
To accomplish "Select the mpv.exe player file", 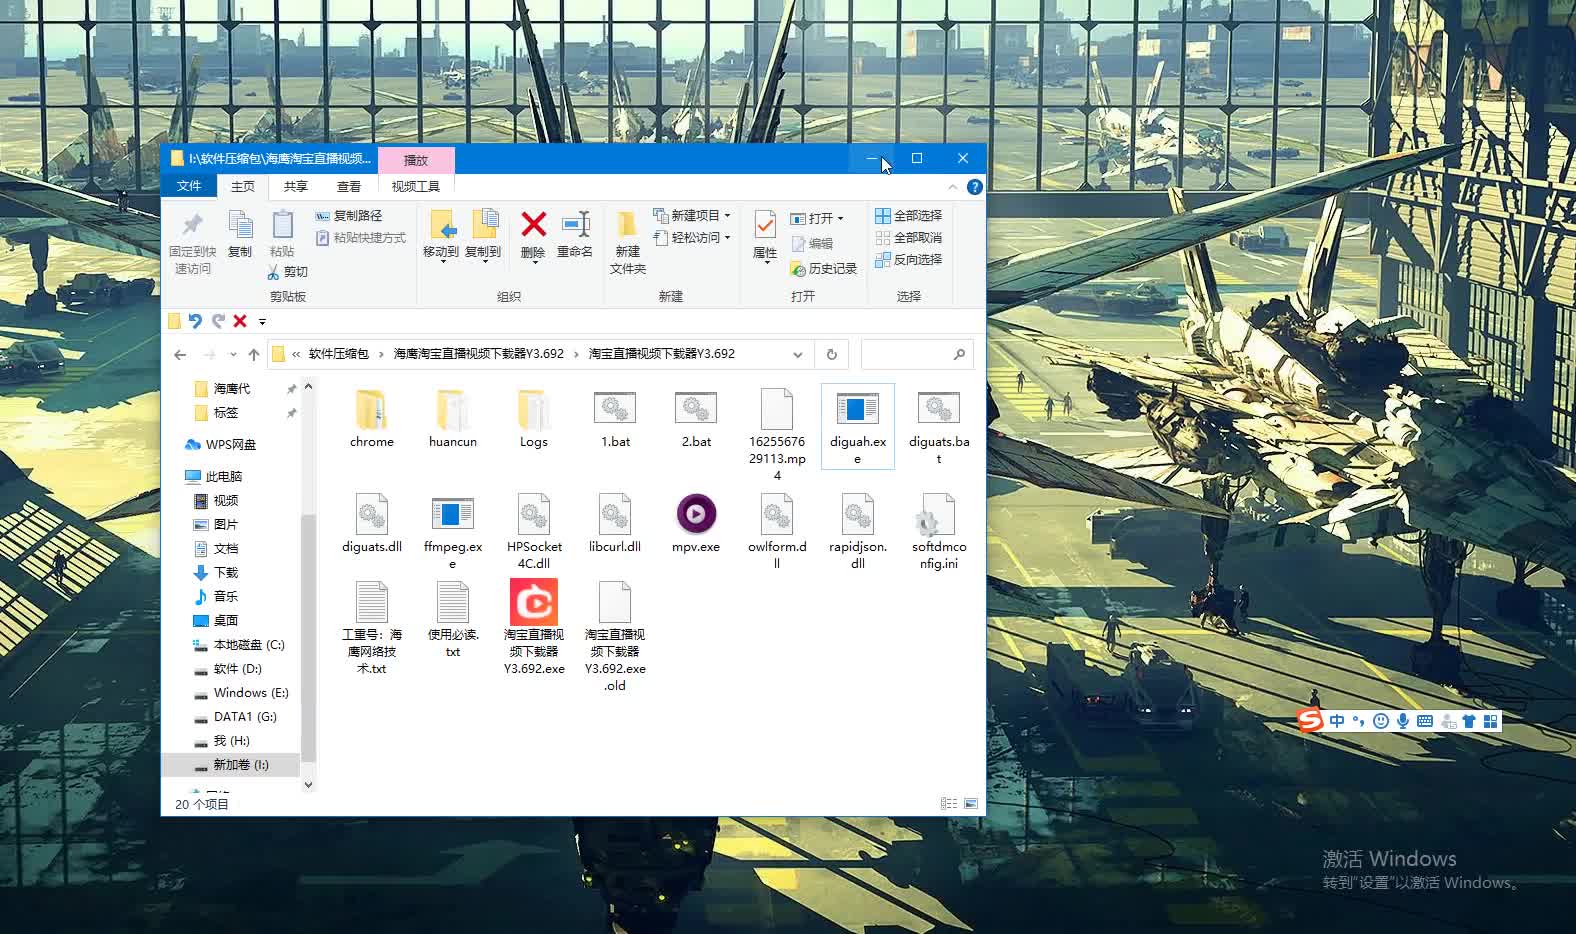I will coord(696,523).
